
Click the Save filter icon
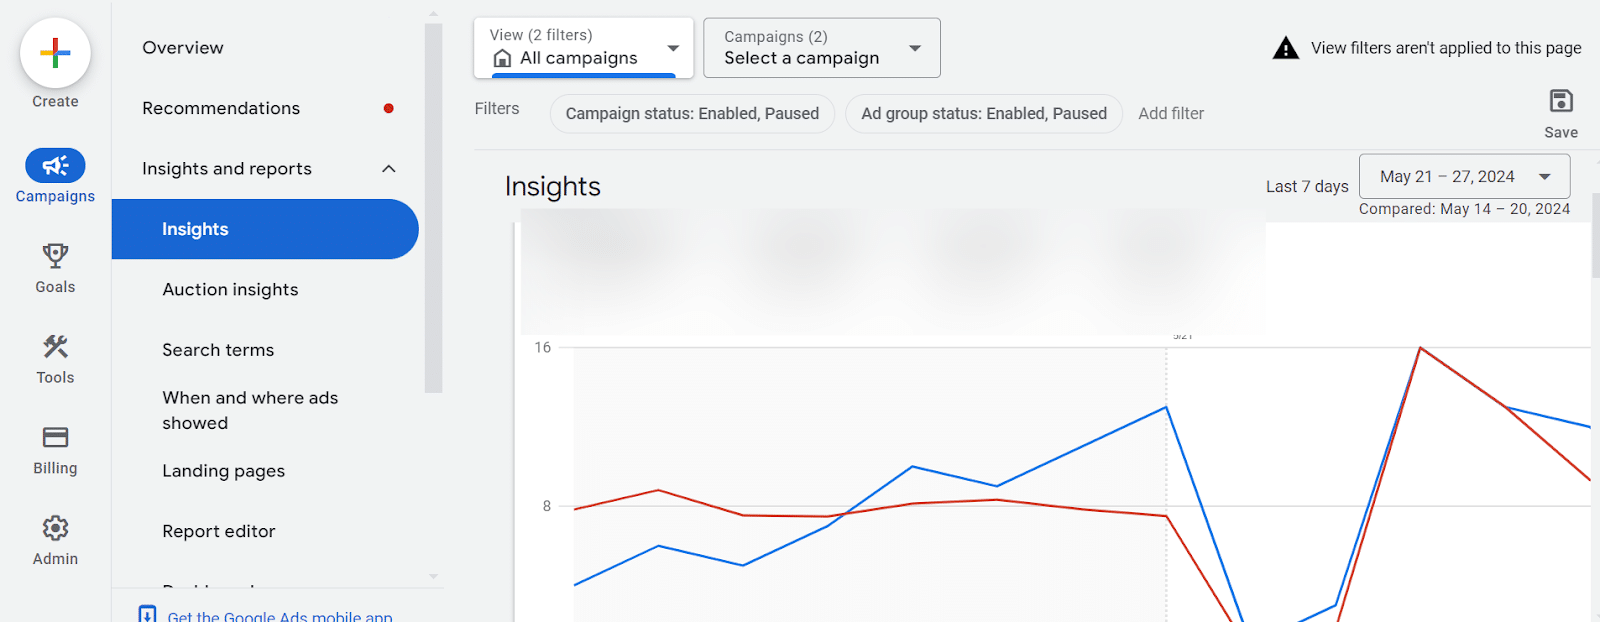[1560, 101]
